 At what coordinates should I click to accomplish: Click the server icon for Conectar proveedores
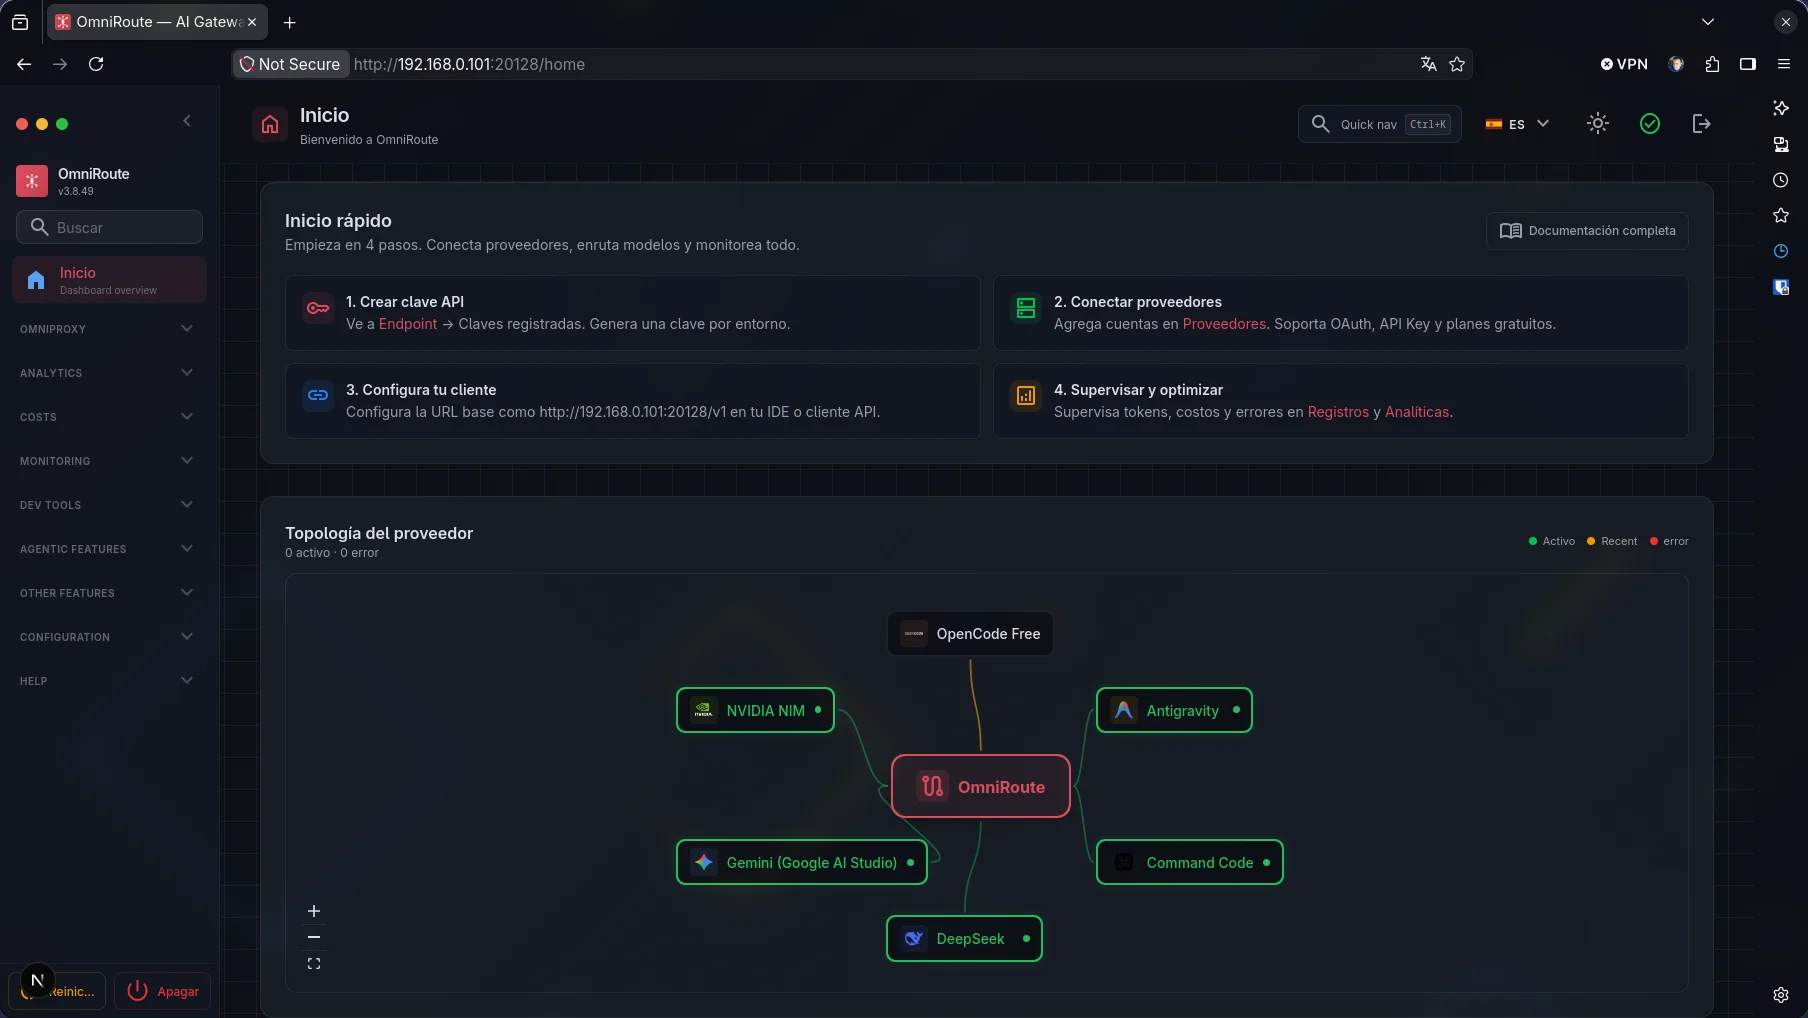tap(1026, 308)
